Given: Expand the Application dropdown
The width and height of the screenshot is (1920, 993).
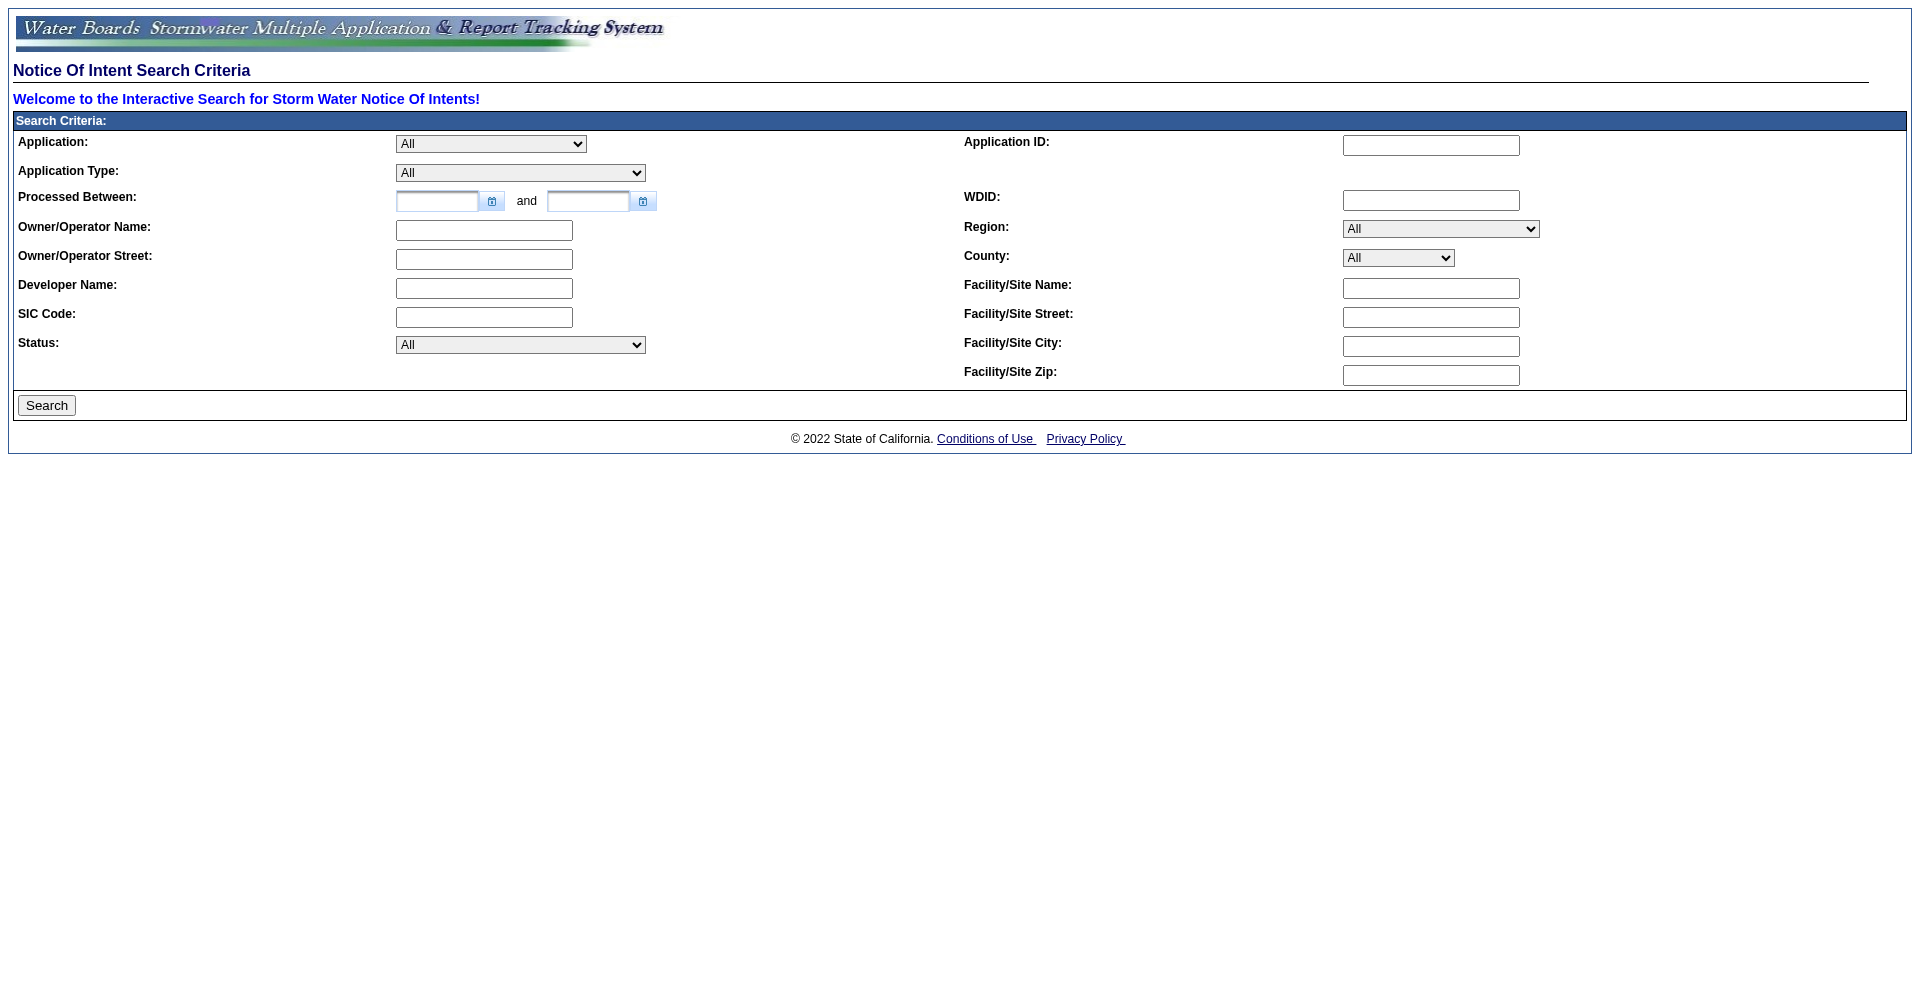Looking at the screenshot, I should pos(491,144).
